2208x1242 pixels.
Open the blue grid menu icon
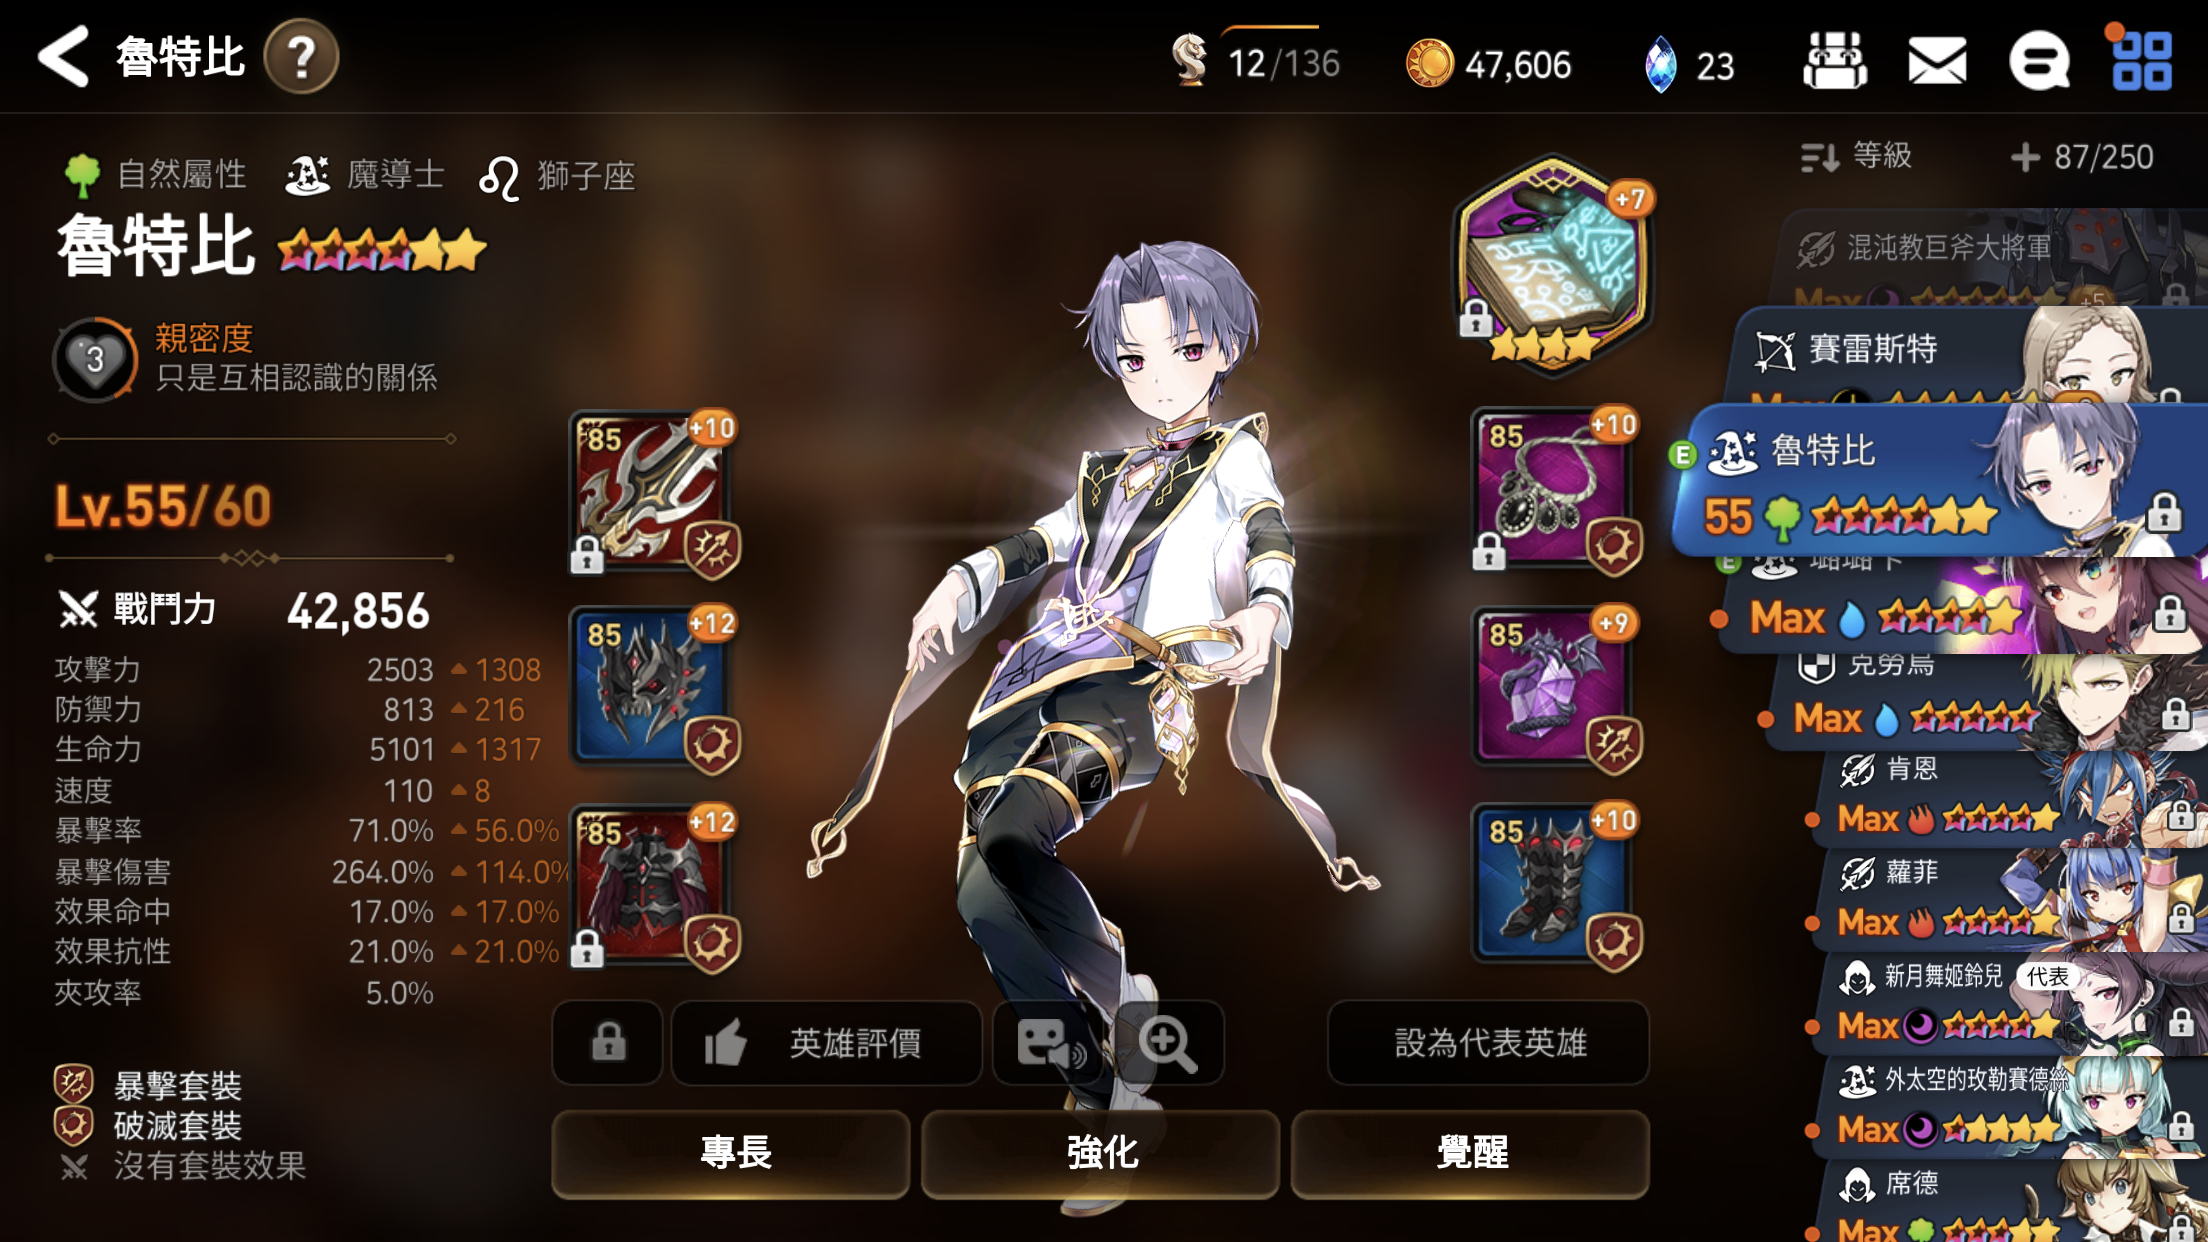(2141, 61)
